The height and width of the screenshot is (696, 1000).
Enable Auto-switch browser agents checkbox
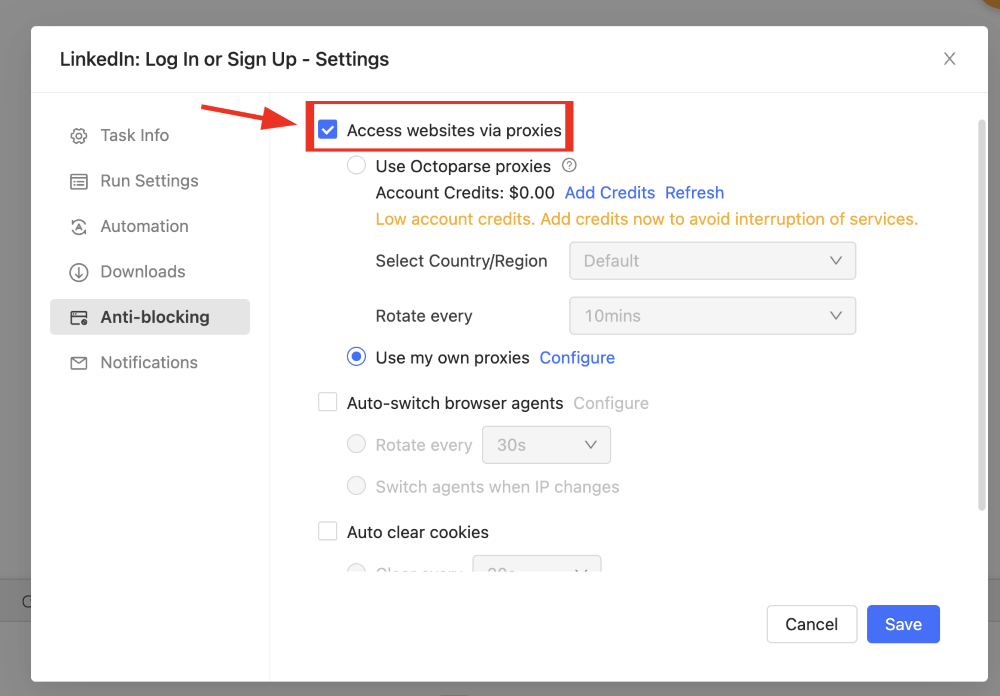[328, 403]
